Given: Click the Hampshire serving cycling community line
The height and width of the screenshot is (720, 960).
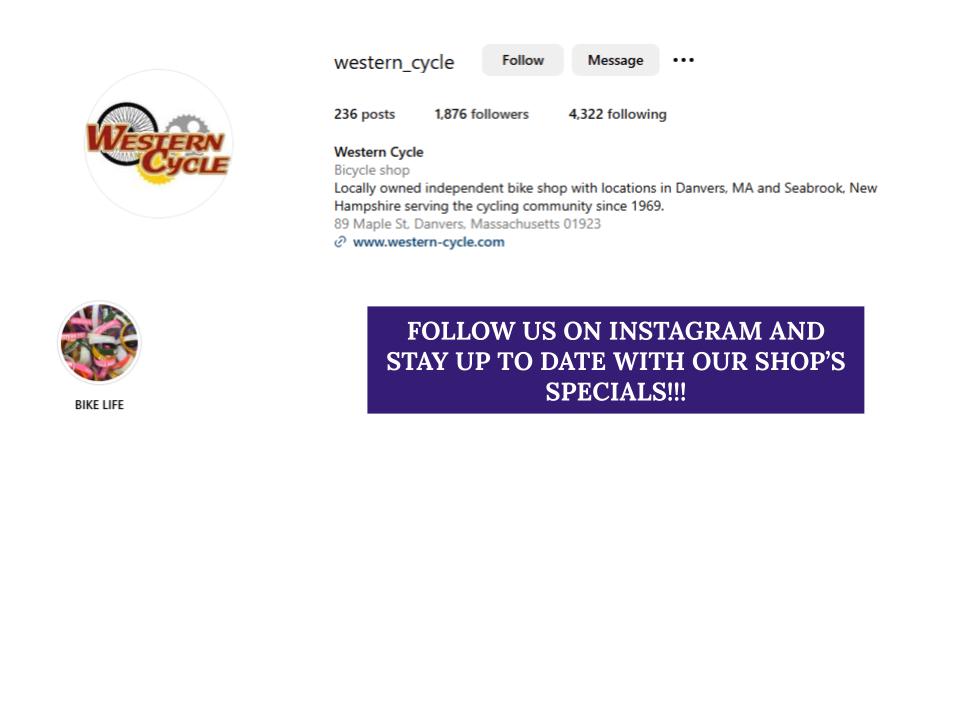Looking at the screenshot, I should (499, 206).
